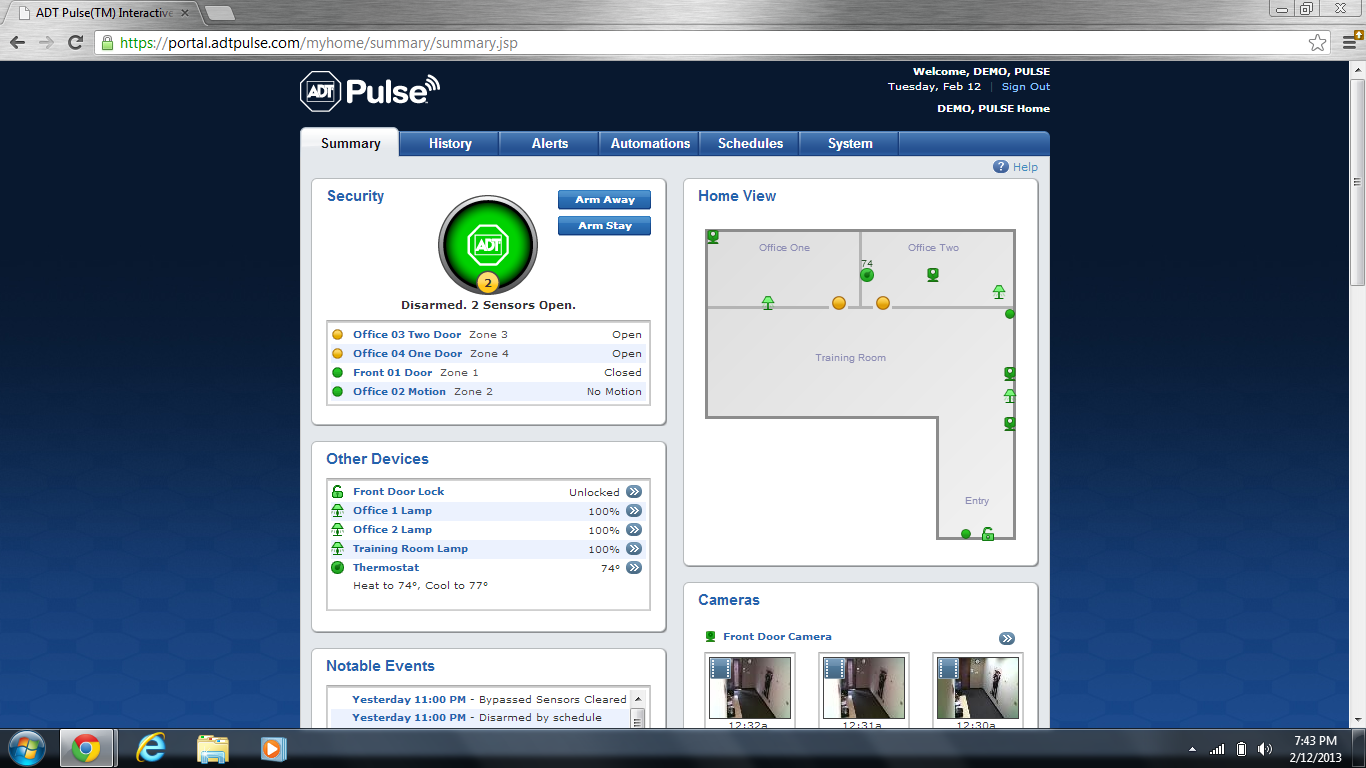The height and width of the screenshot is (768, 1366).
Task: Click the Office 1 Lamp icon in Other Devices
Action: 338,510
